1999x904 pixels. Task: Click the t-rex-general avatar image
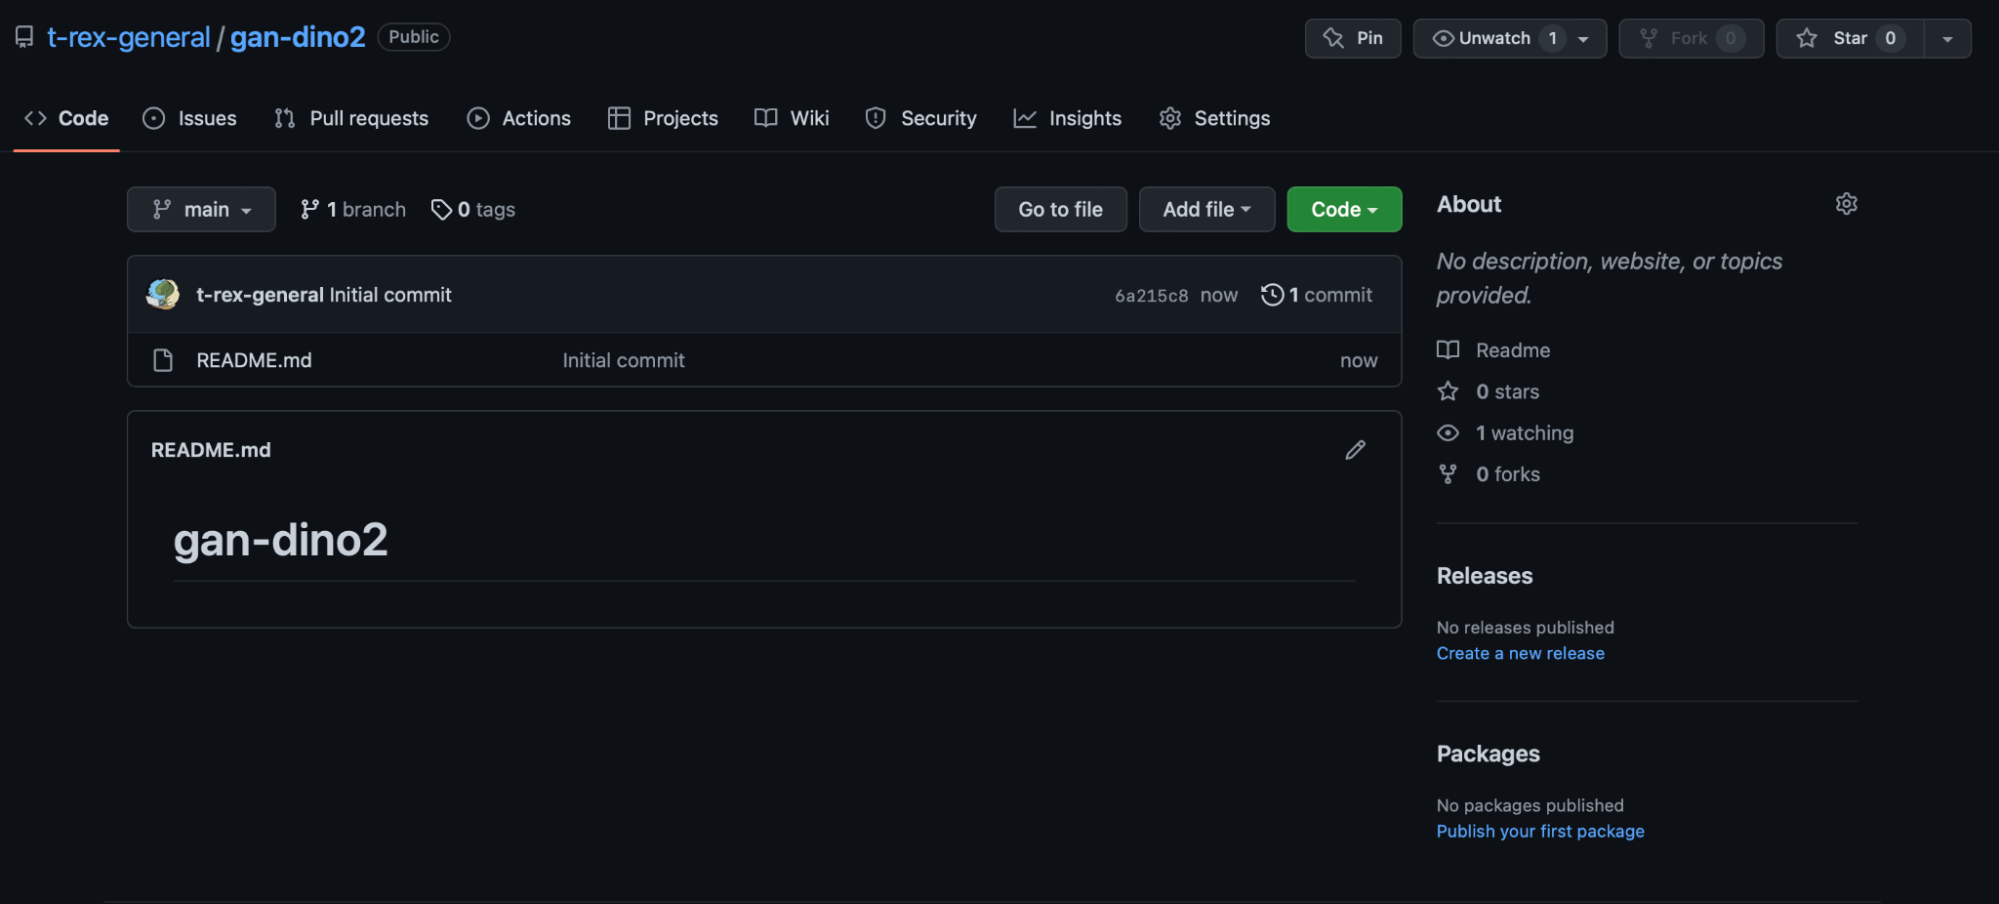pyautogui.click(x=163, y=294)
